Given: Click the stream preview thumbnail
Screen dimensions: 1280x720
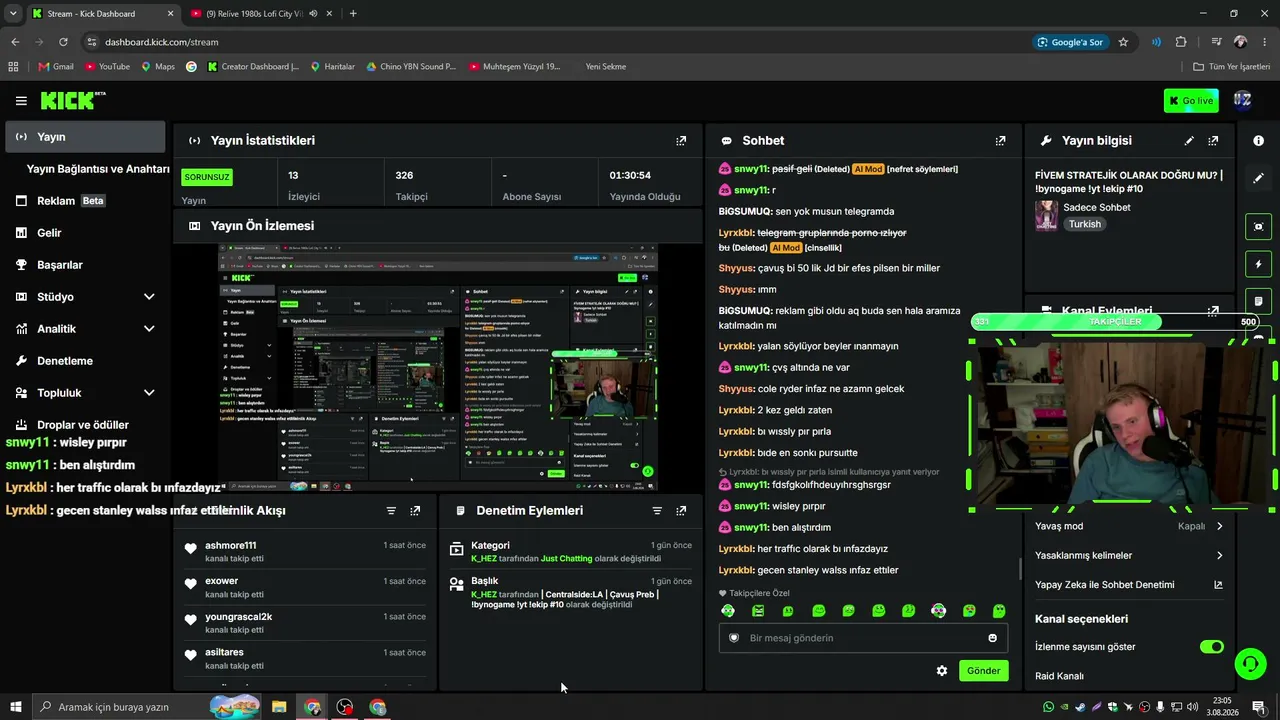Looking at the screenshot, I should 438,368.
